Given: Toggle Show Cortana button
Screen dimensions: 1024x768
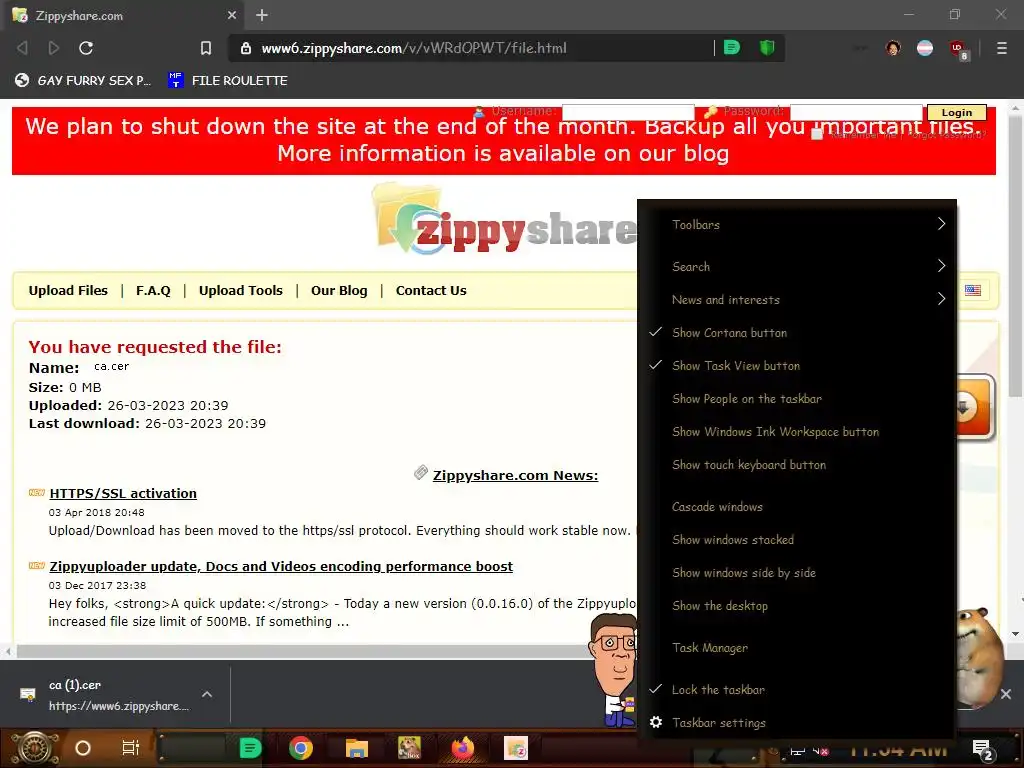Looking at the screenshot, I should click(x=797, y=333).
